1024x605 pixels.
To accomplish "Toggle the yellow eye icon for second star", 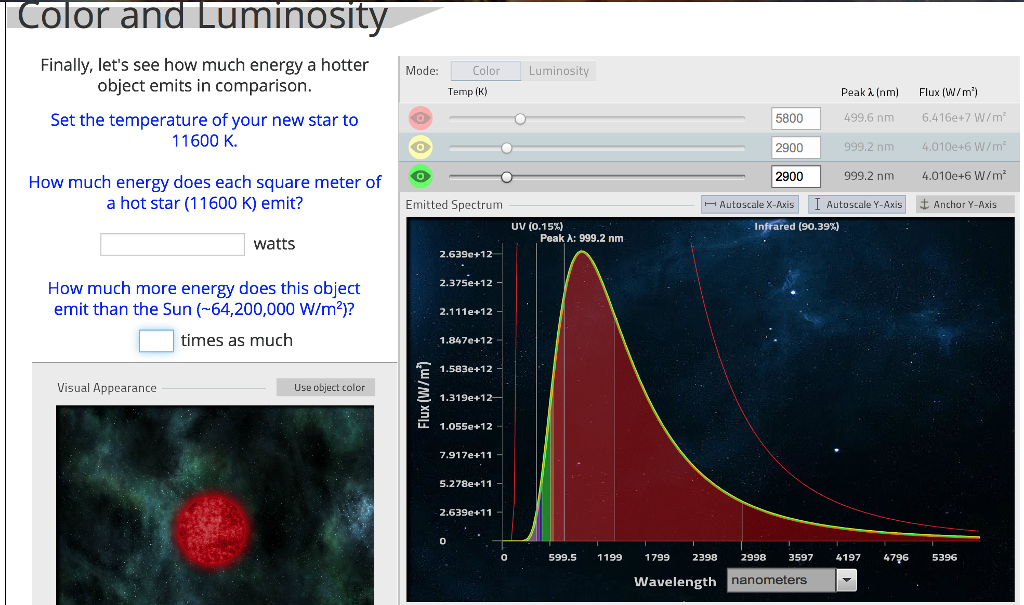I will (x=420, y=147).
